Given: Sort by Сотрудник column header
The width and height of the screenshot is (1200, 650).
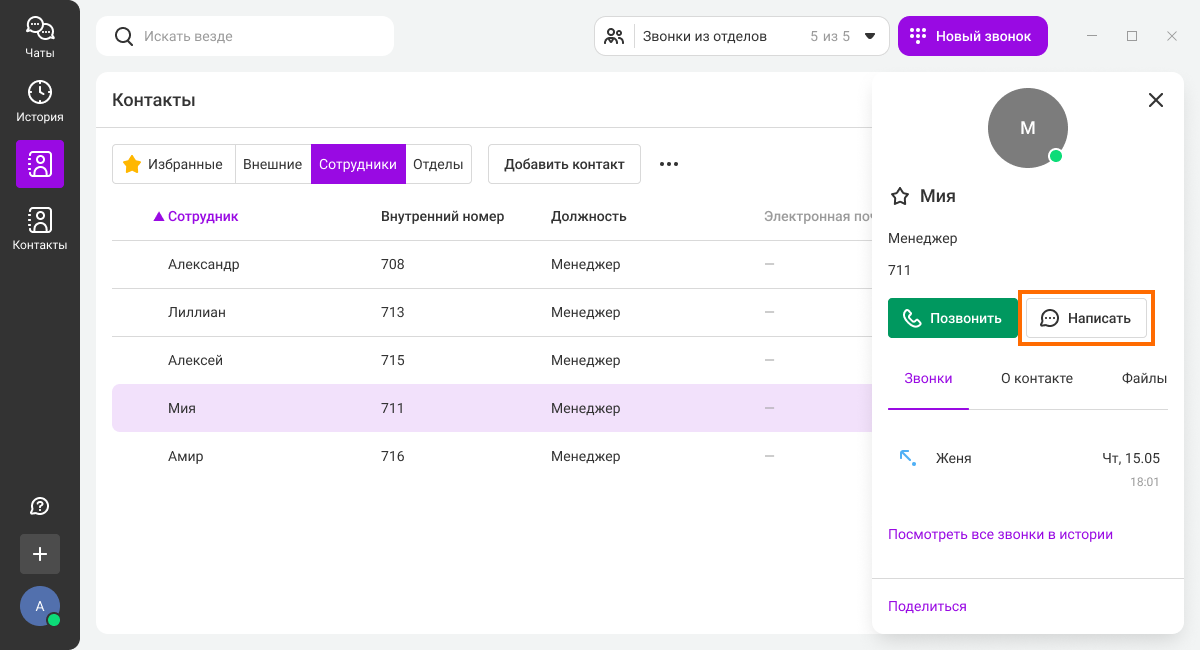Looking at the screenshot, I should pos(202,216).
